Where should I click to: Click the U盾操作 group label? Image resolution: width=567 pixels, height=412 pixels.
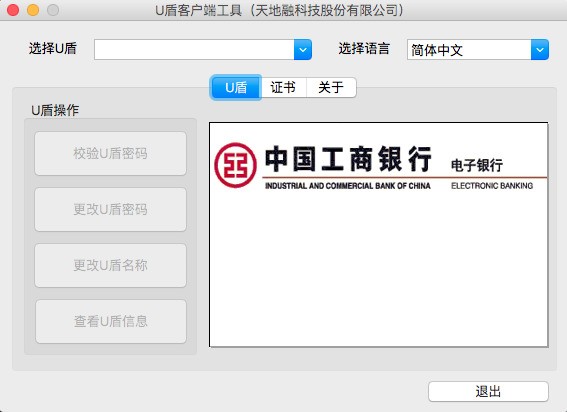click(55, 110)
